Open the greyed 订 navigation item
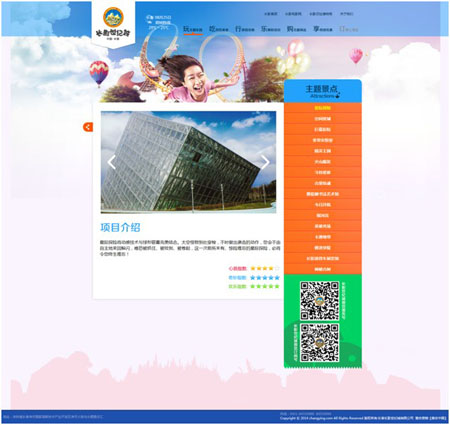The width and height of the screenshot is (450, 425). (349, 29)
